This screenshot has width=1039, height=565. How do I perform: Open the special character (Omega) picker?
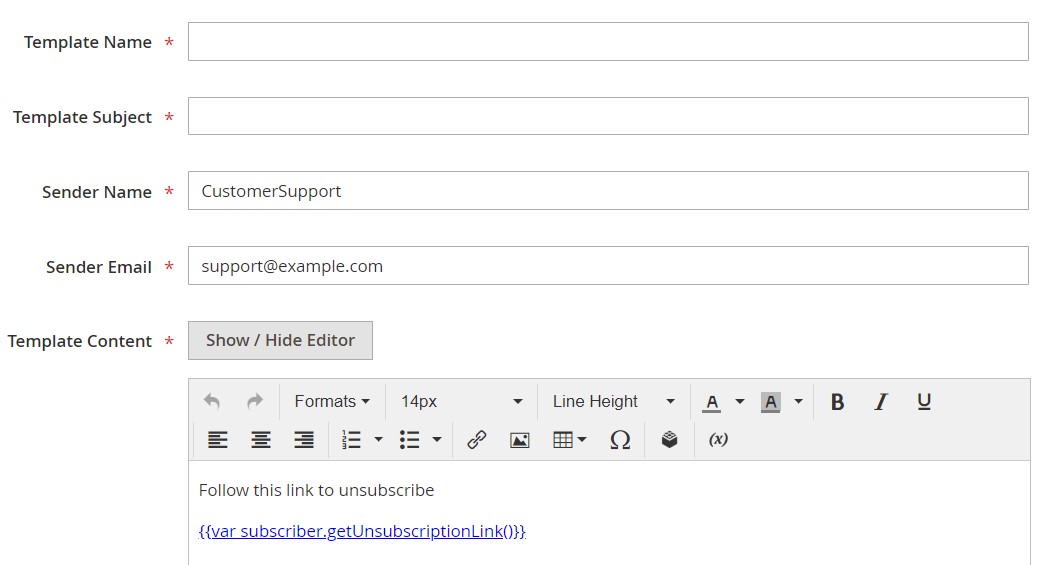pyautogui.click(x=620, y=440)
